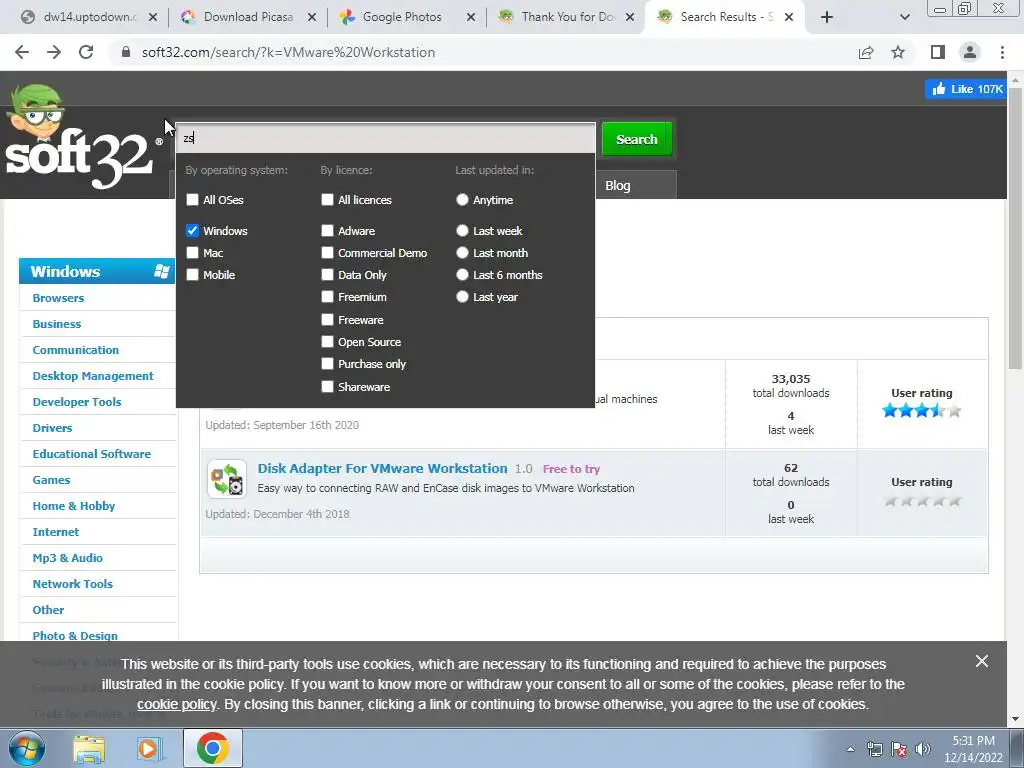Open the Chrome three-dot menu
This screenshot has width=1024, height=768.
(1002, 52)
